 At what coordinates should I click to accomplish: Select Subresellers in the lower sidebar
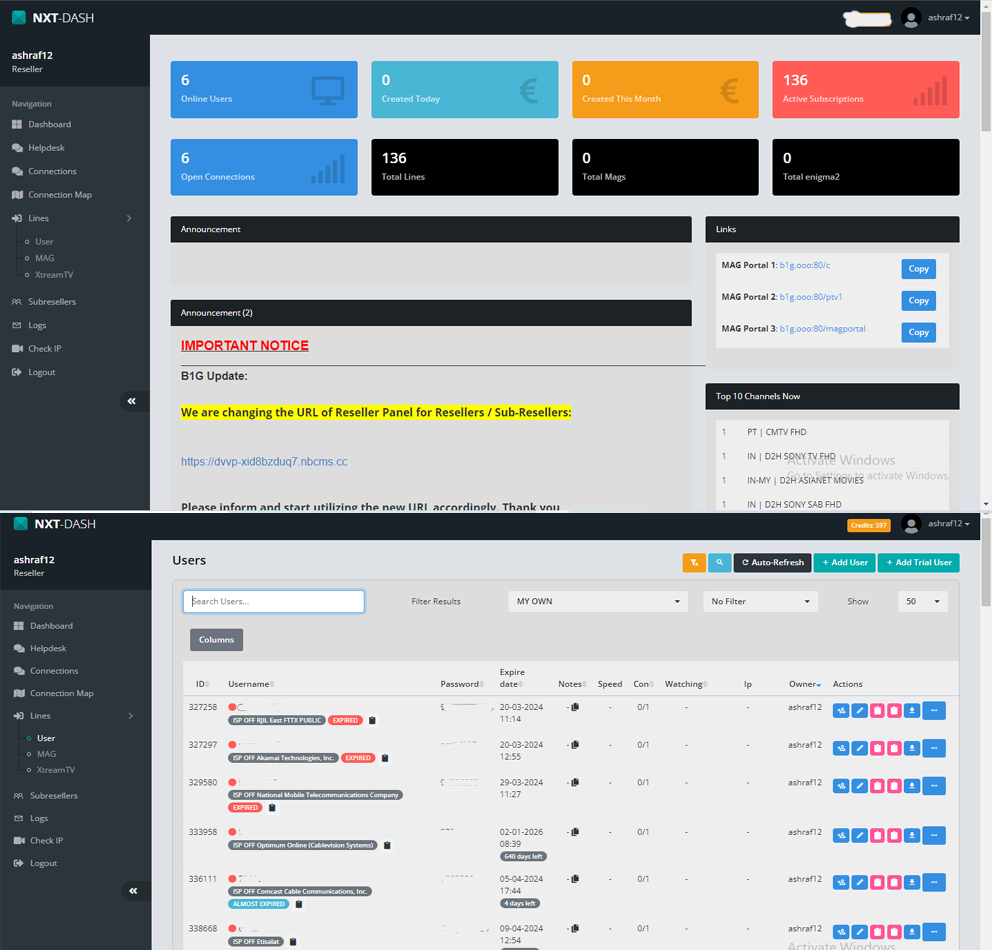point(54,796)
